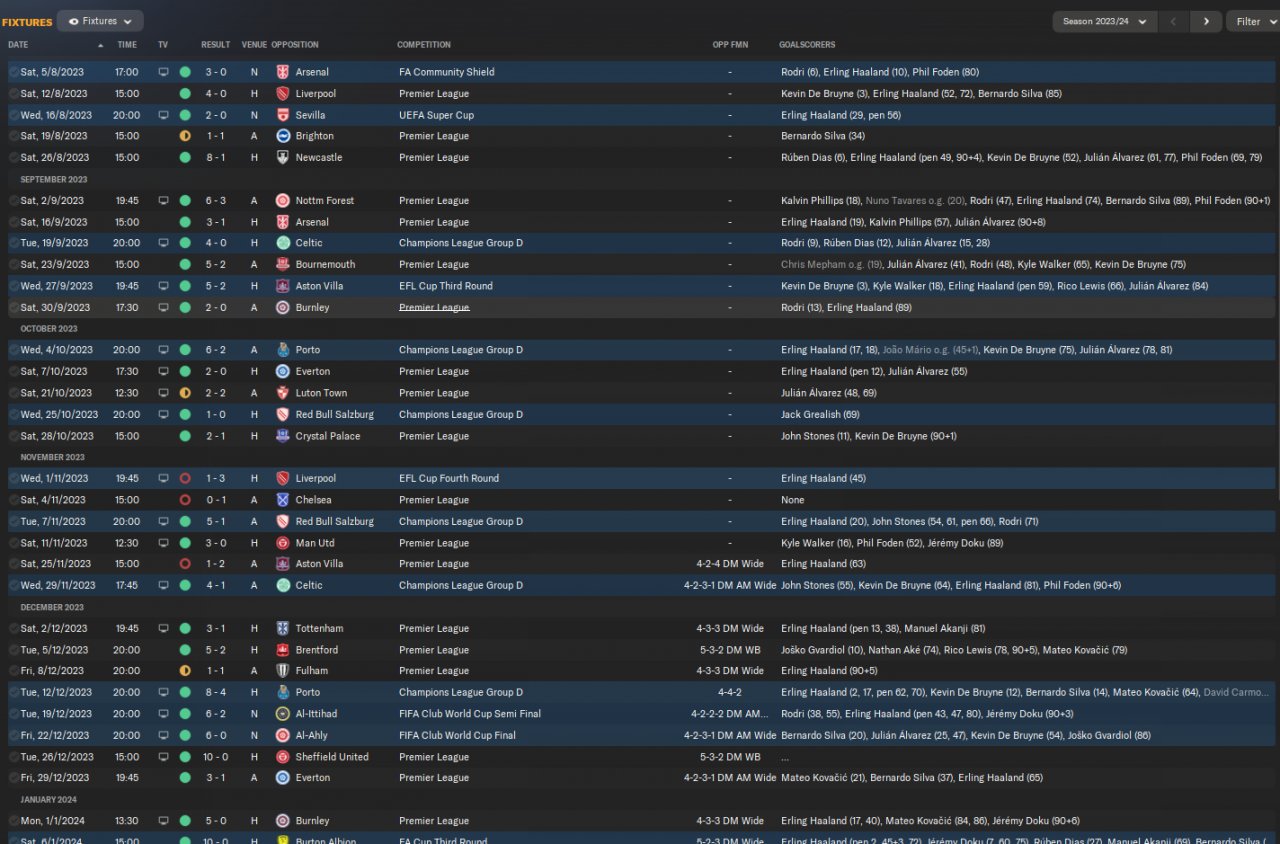Click UEFA Super Cup competition
Viewport: 1280px width, 844px height.
pos(437,115)
